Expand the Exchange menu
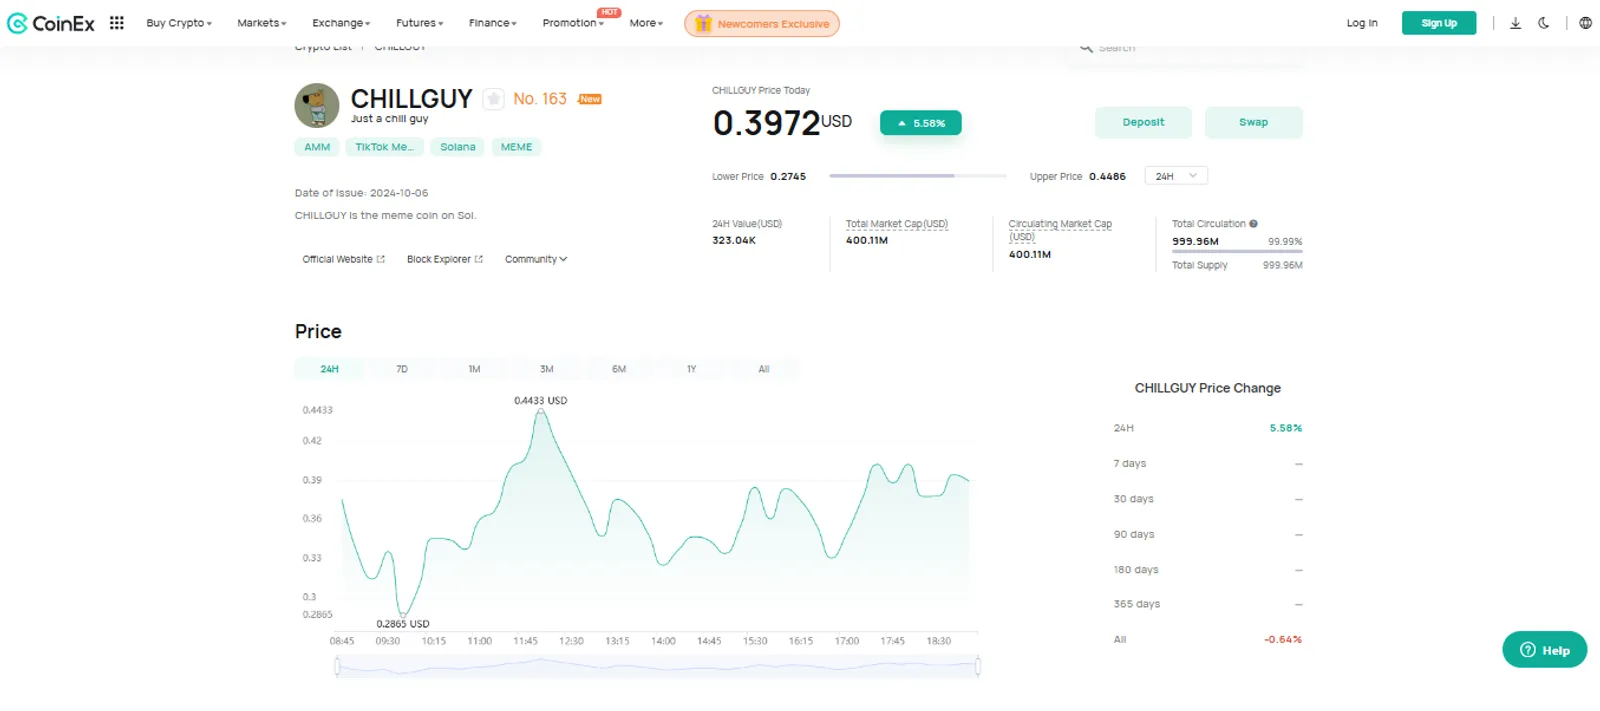The width and height of the screenshot is (1600, 711). [341, 23]
